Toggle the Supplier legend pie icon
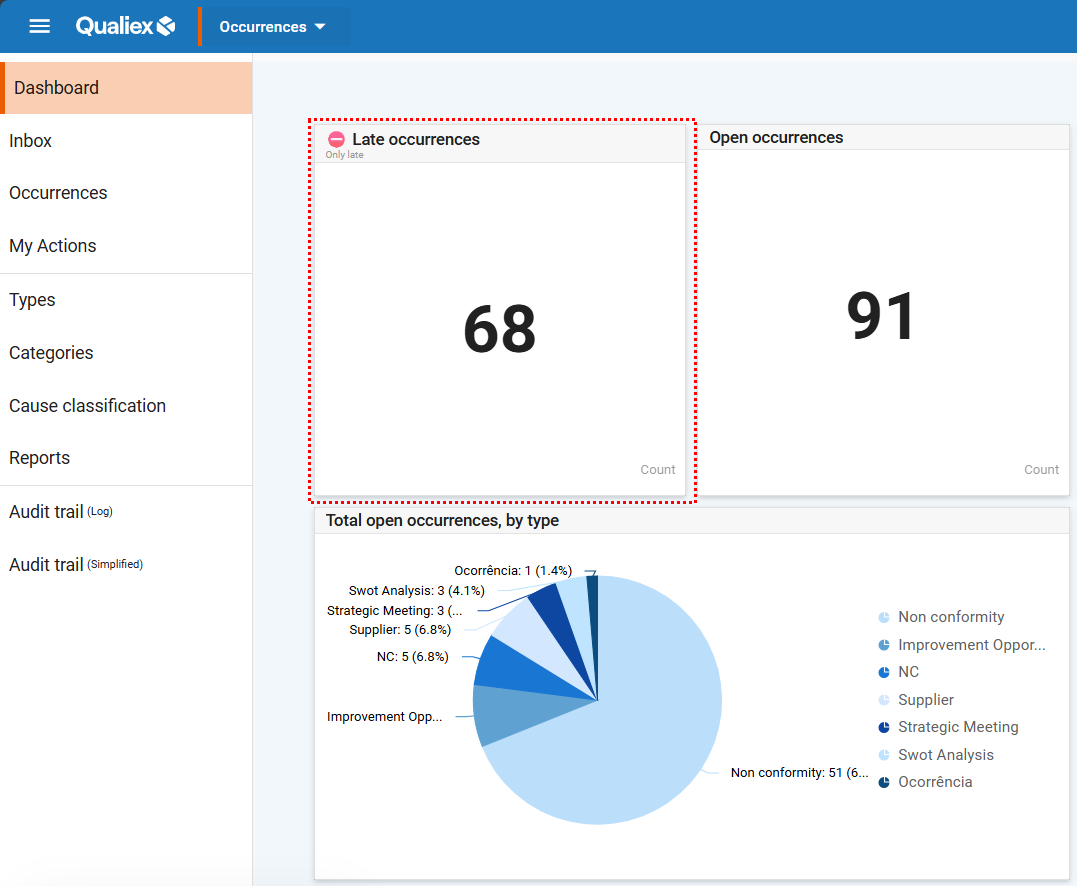The image size is (1077, 886). (x=884, y=700)
